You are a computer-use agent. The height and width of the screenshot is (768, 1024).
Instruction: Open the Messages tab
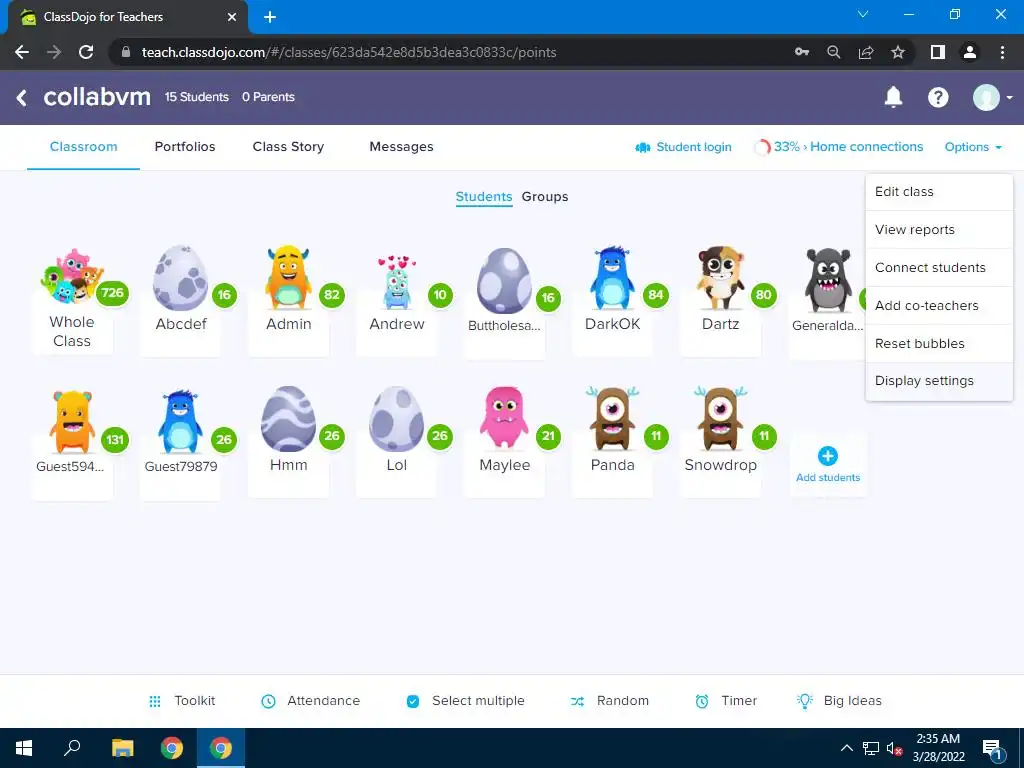[401, 147]
